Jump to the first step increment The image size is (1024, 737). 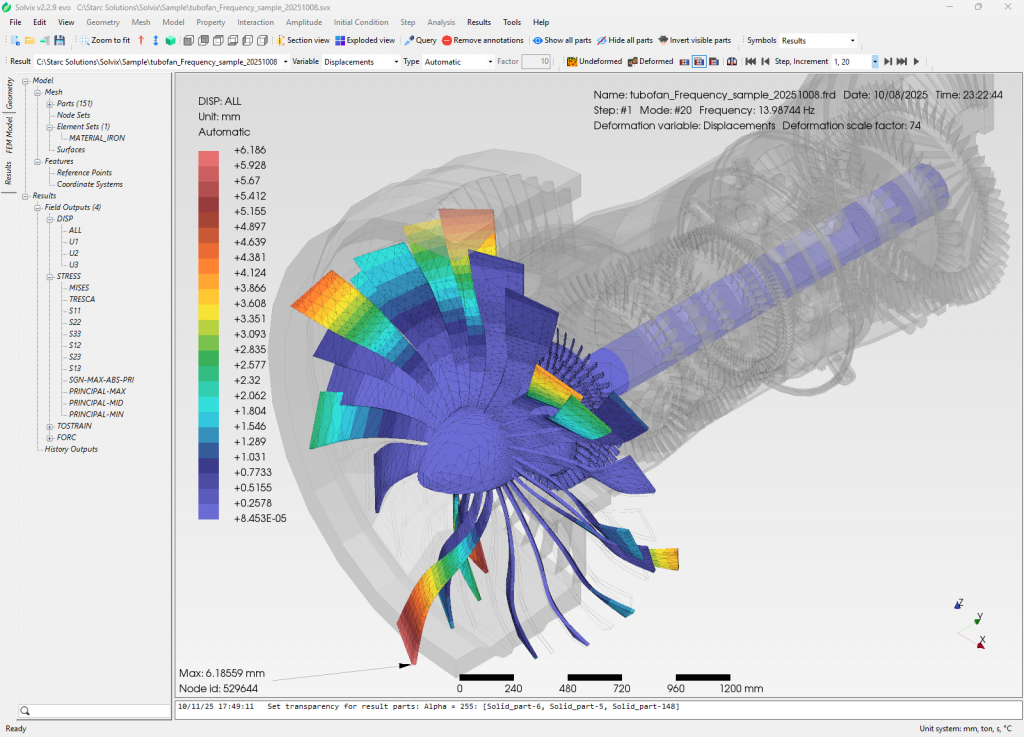click(x=749, y=62)
